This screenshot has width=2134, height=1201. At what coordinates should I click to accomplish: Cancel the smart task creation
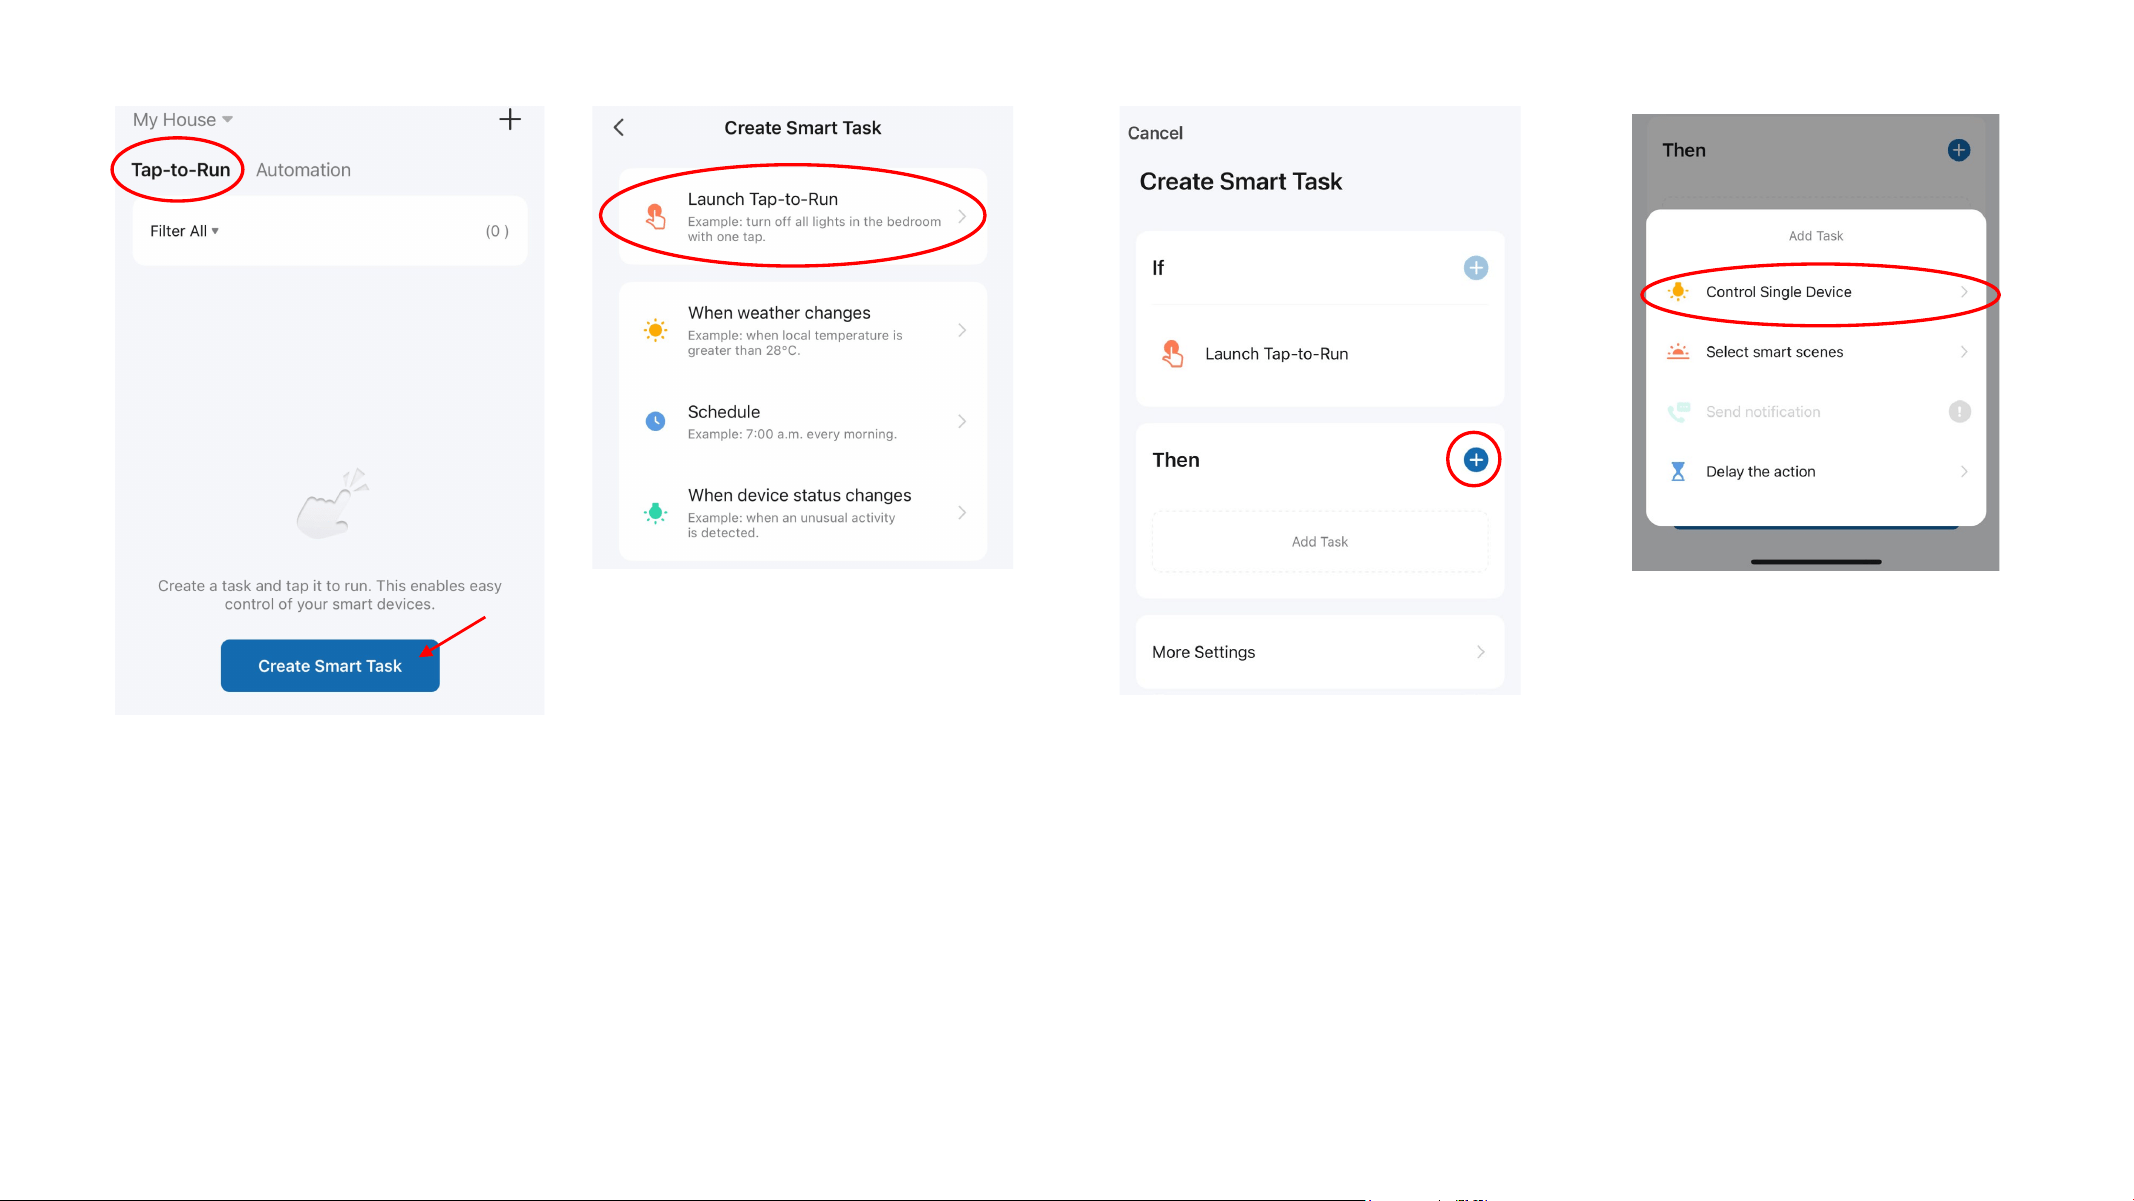click(1155, 133)
